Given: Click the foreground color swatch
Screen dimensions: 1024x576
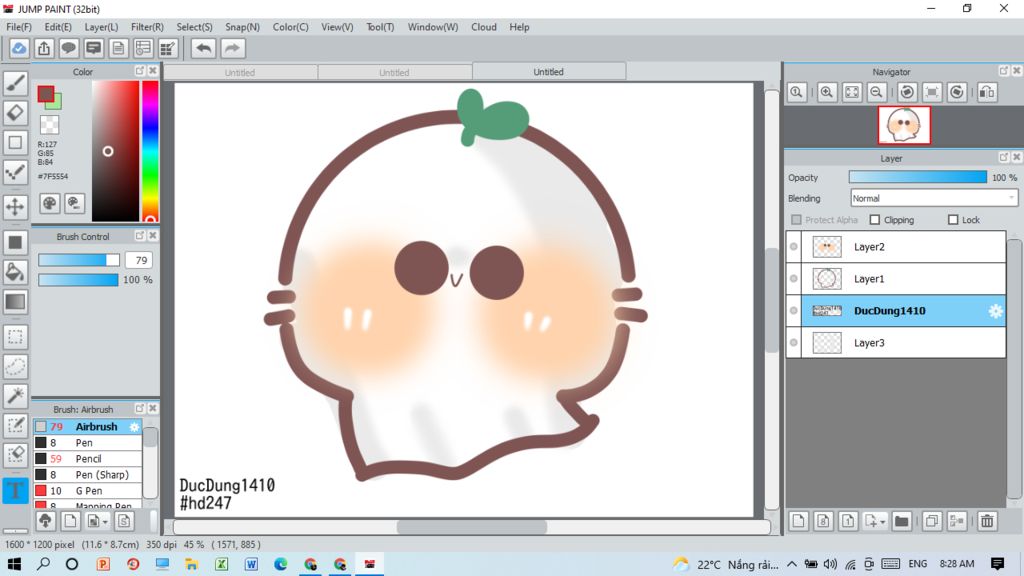Looking at the screenshot, I should (45, 94).
